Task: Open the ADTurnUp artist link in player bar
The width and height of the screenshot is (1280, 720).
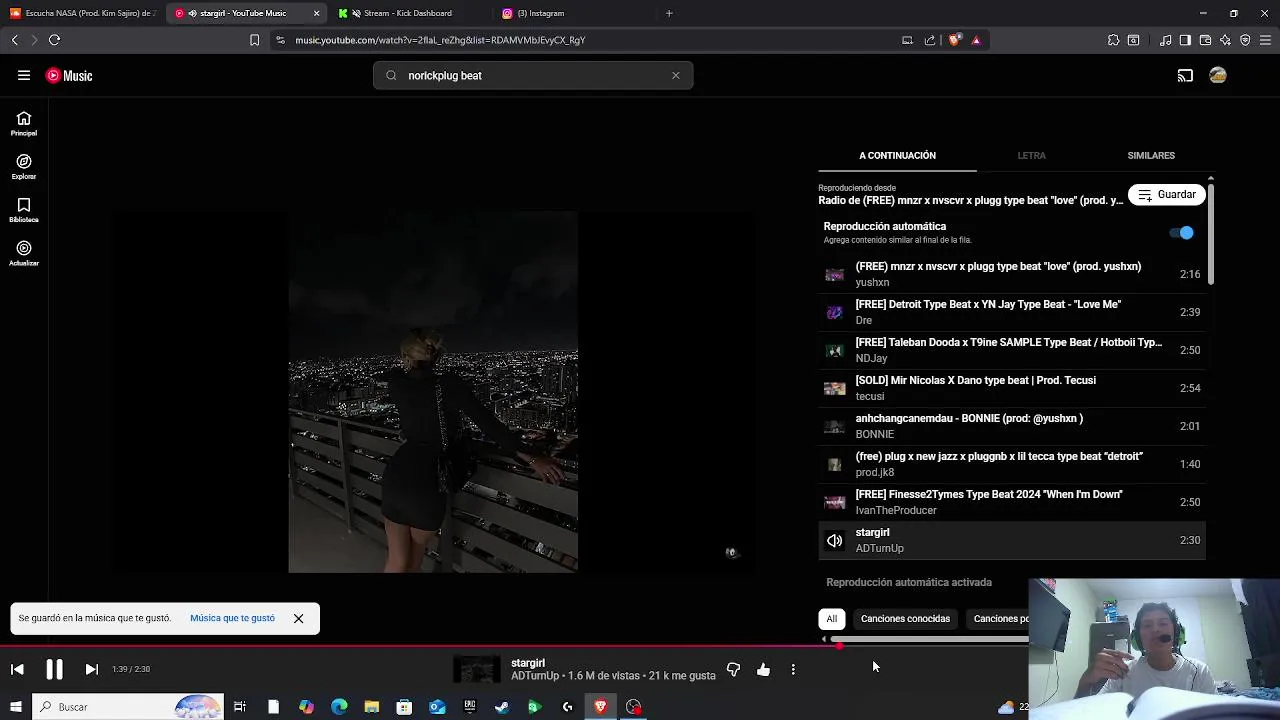Action: (x=535, y=676)
